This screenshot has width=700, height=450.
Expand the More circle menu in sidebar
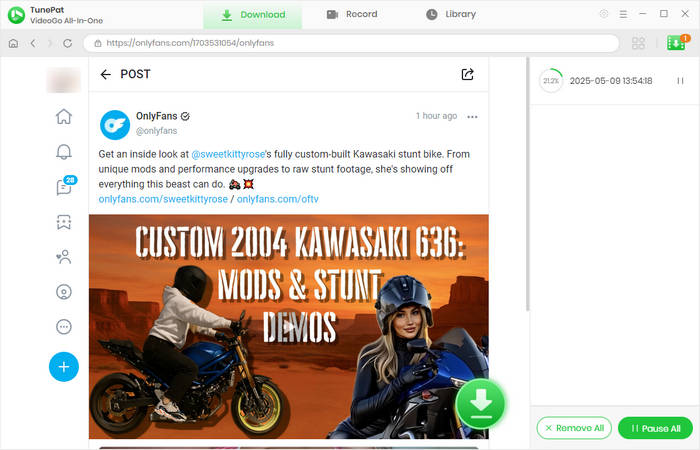point(64,327)
